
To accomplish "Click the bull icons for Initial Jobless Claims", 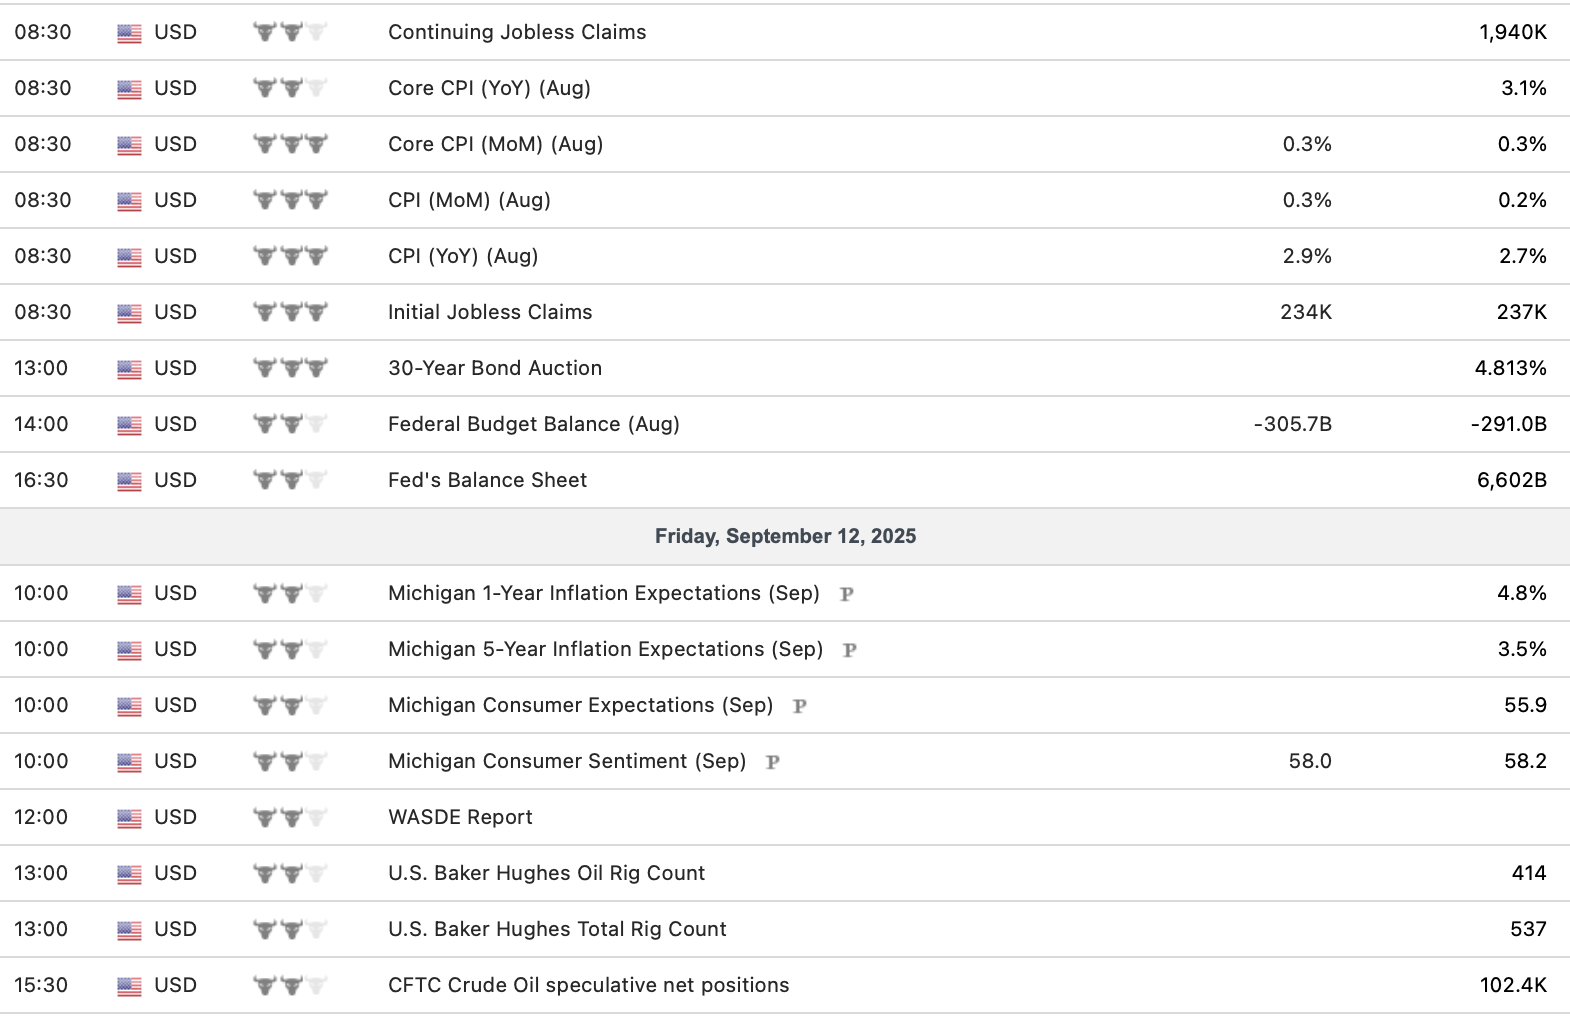I will click(290, 312).
